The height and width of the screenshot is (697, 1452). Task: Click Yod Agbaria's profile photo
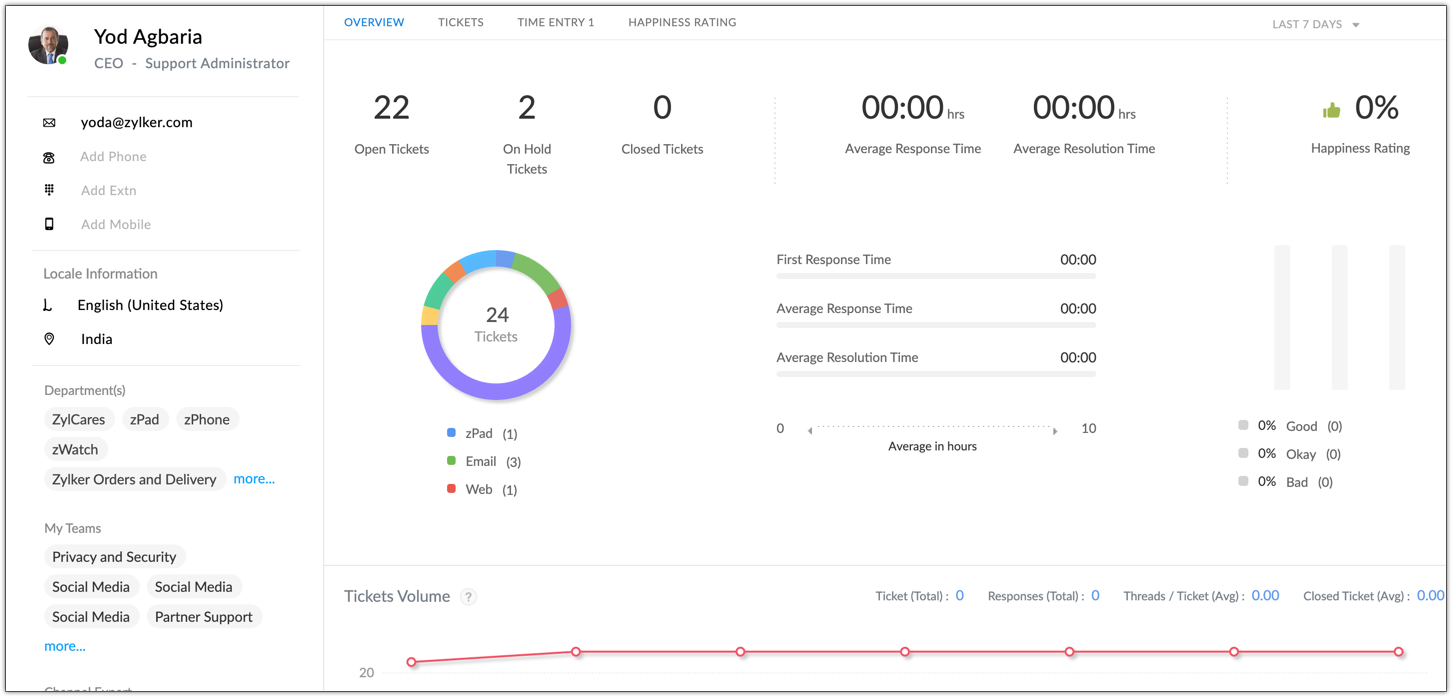click(x=48, y=47)
